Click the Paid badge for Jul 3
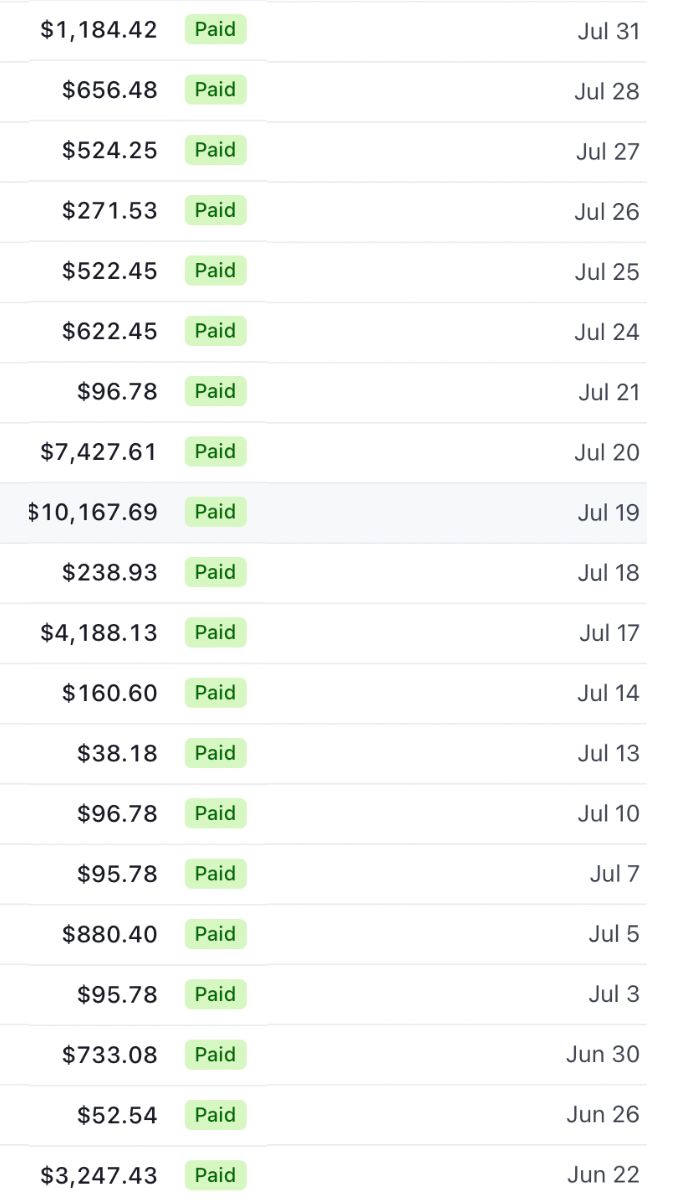 [x=215, y=994]
